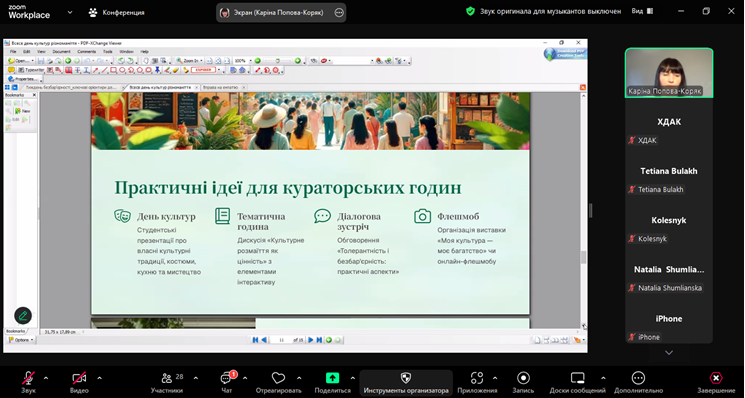Expand arrow next to Доски сообщений
The height and width of the screenshot is (398, 745).
pos(603,378)
